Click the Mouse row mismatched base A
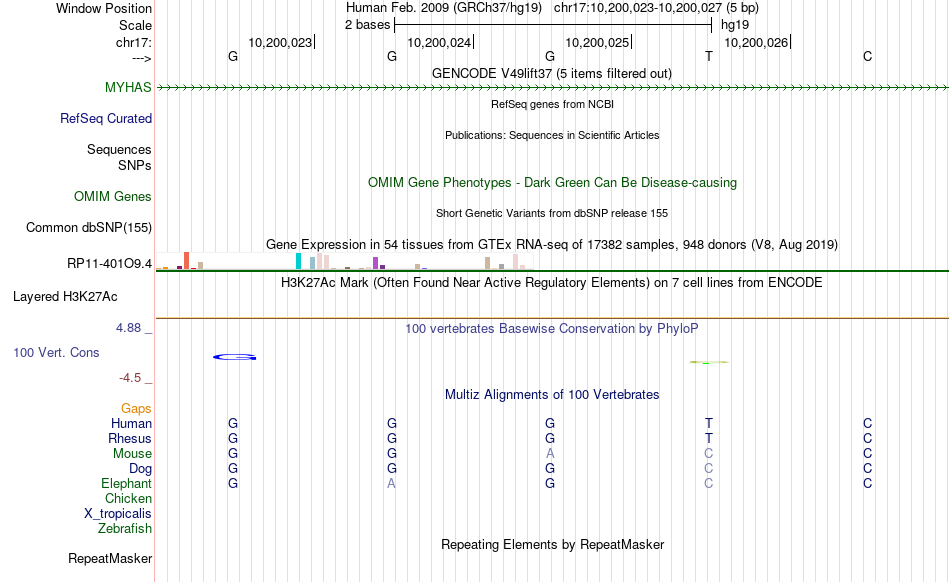The width and height of the screenshot is (950, 582). pos(550,454)
